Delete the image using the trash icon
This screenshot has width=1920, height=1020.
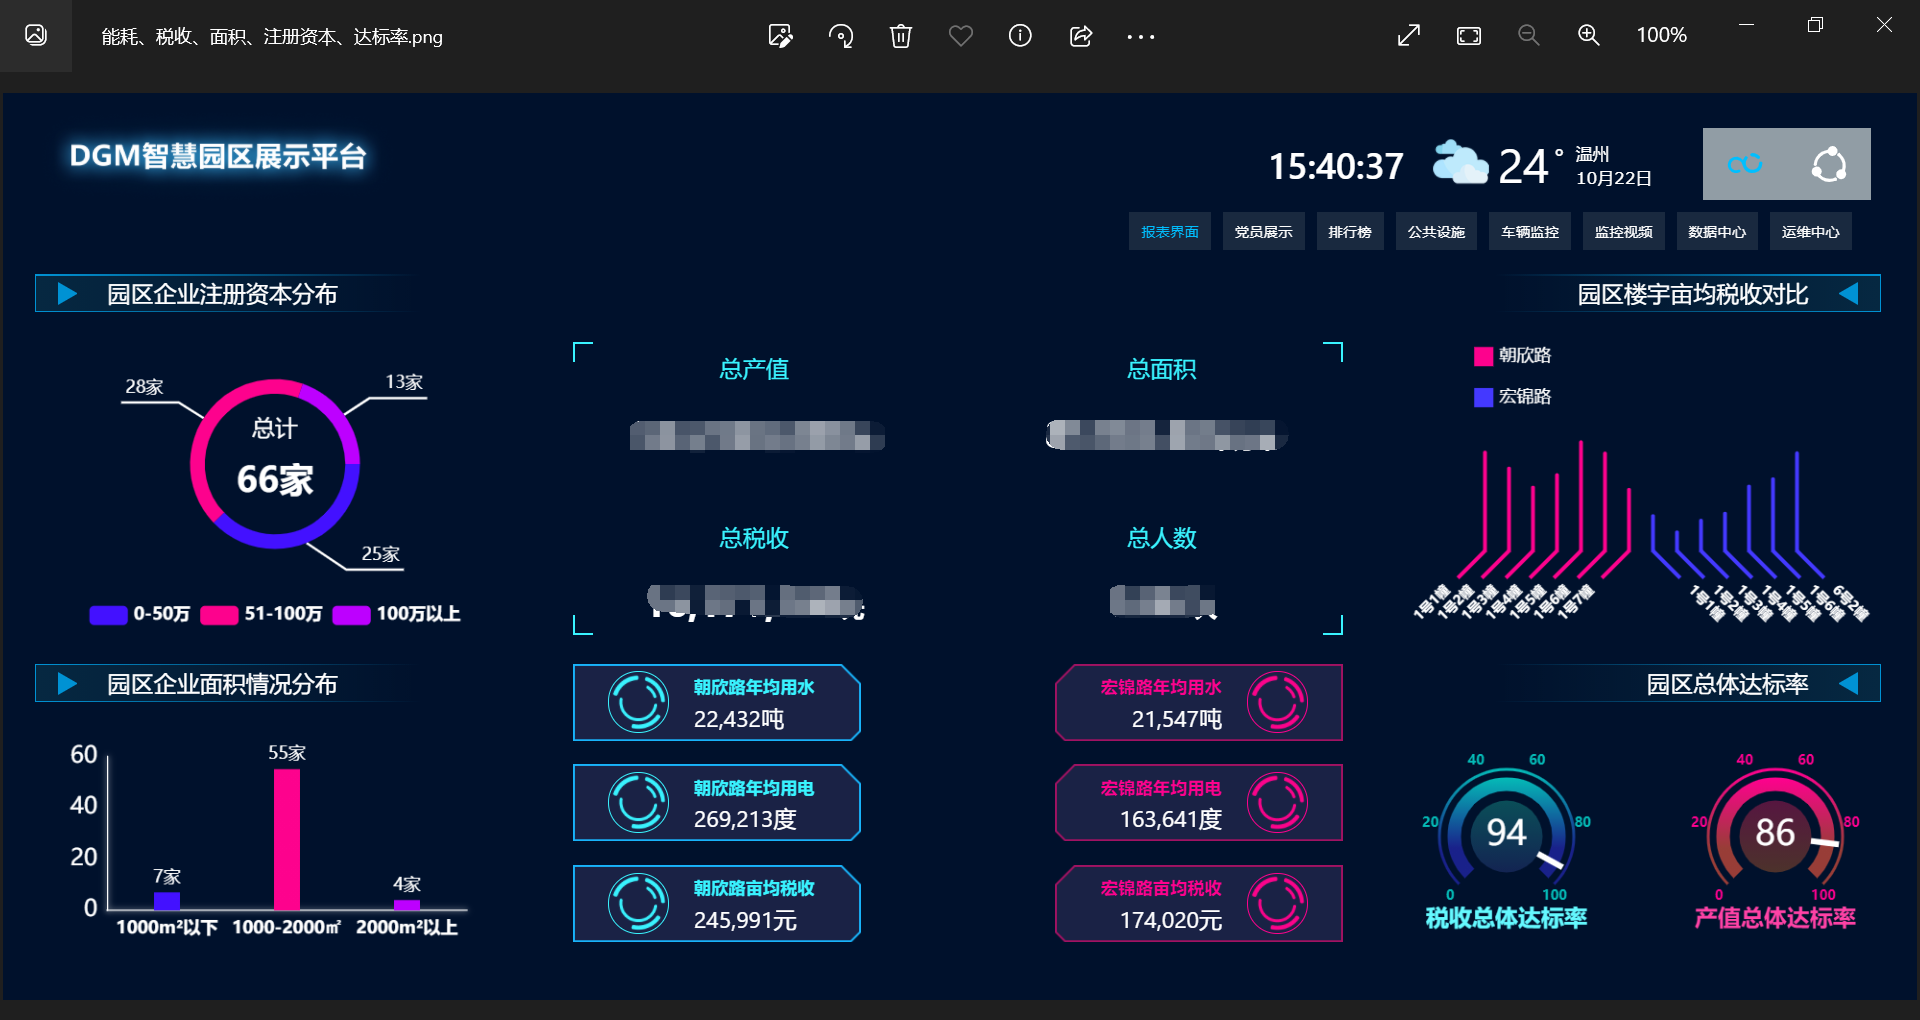[x=900, y=36]
